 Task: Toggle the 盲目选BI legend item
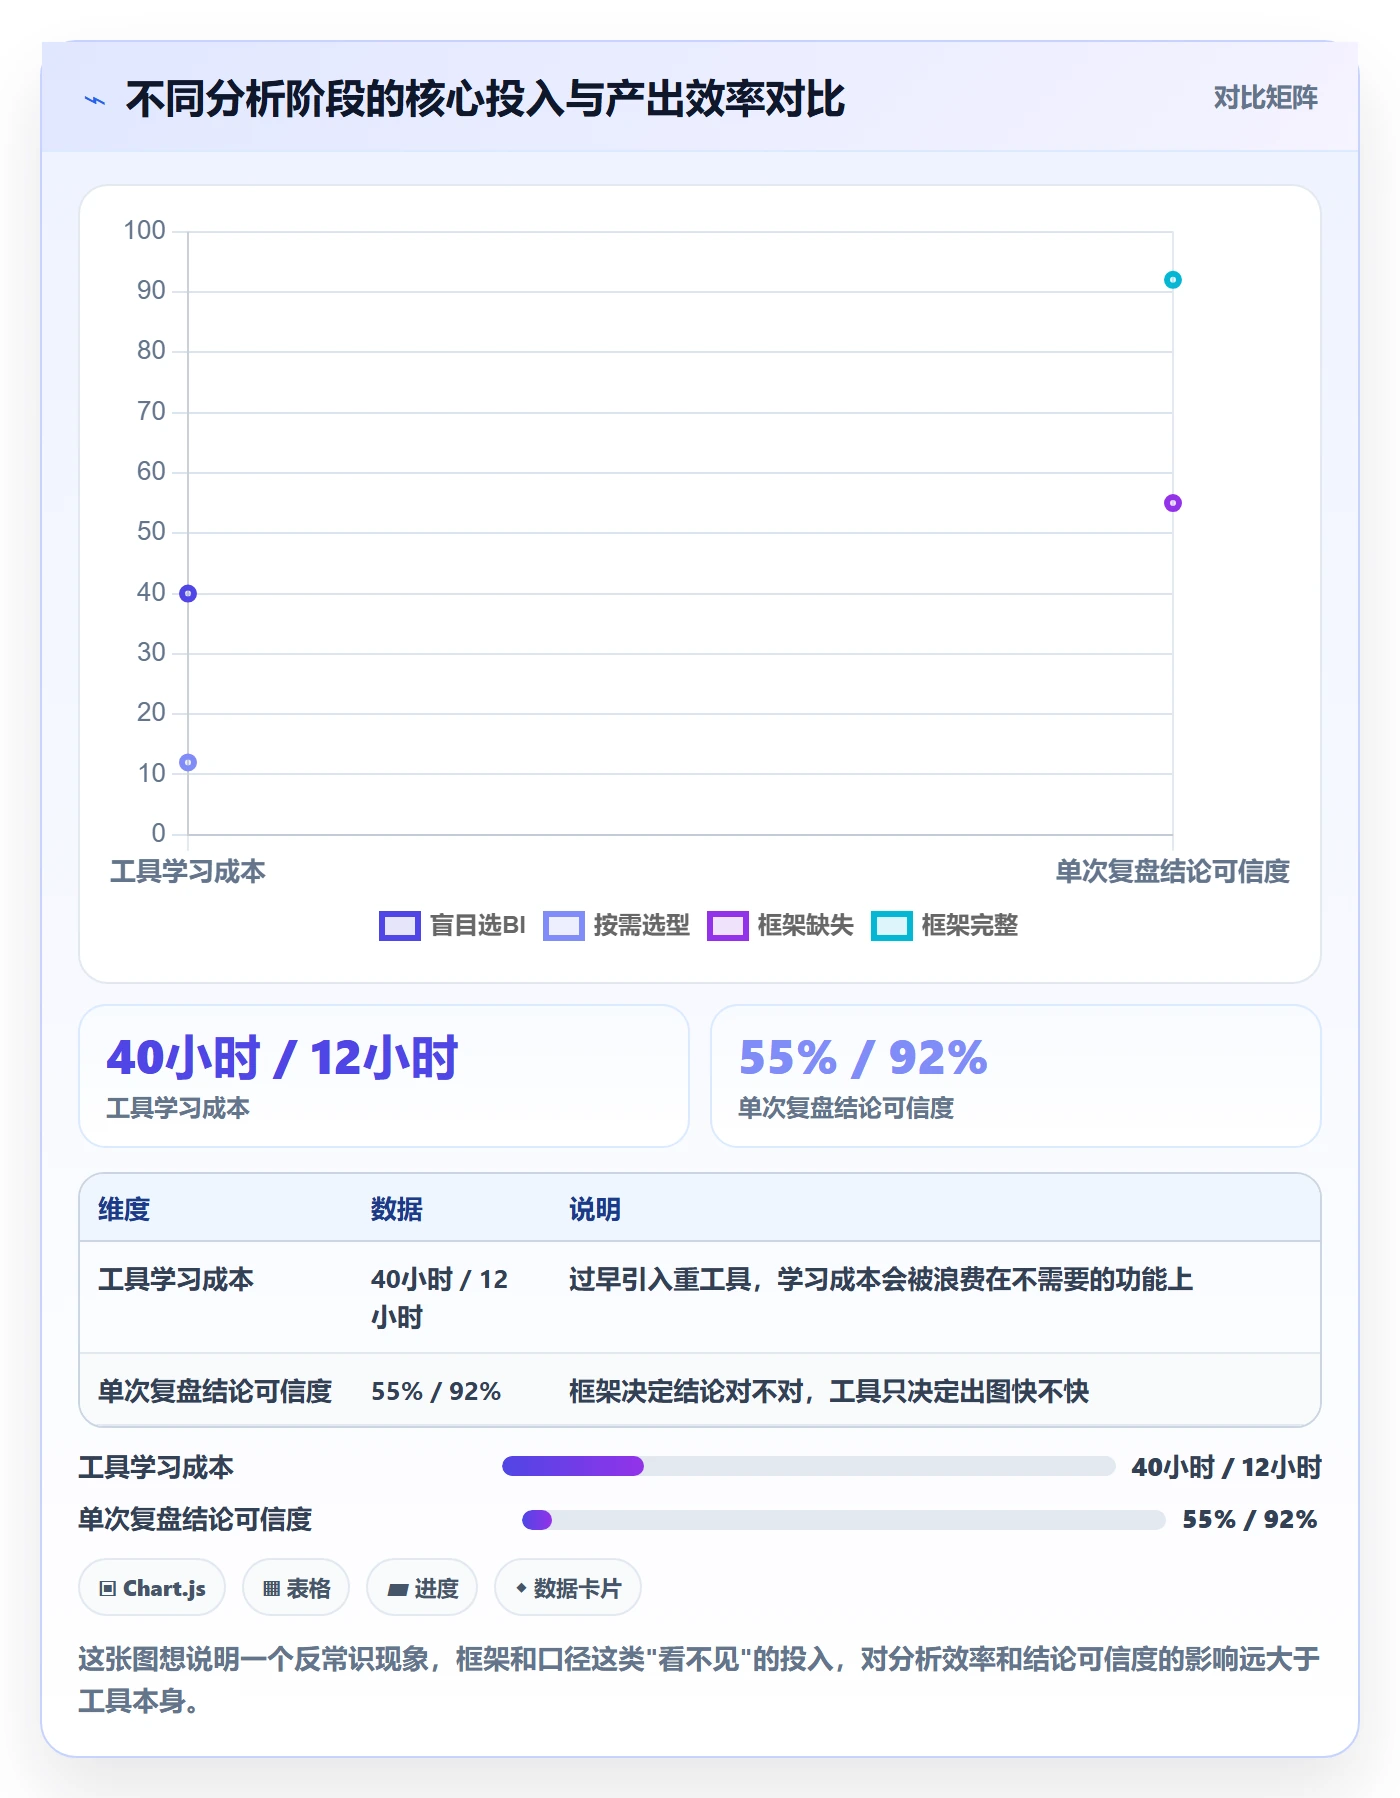pyautogui.click(x=452, y=925)
